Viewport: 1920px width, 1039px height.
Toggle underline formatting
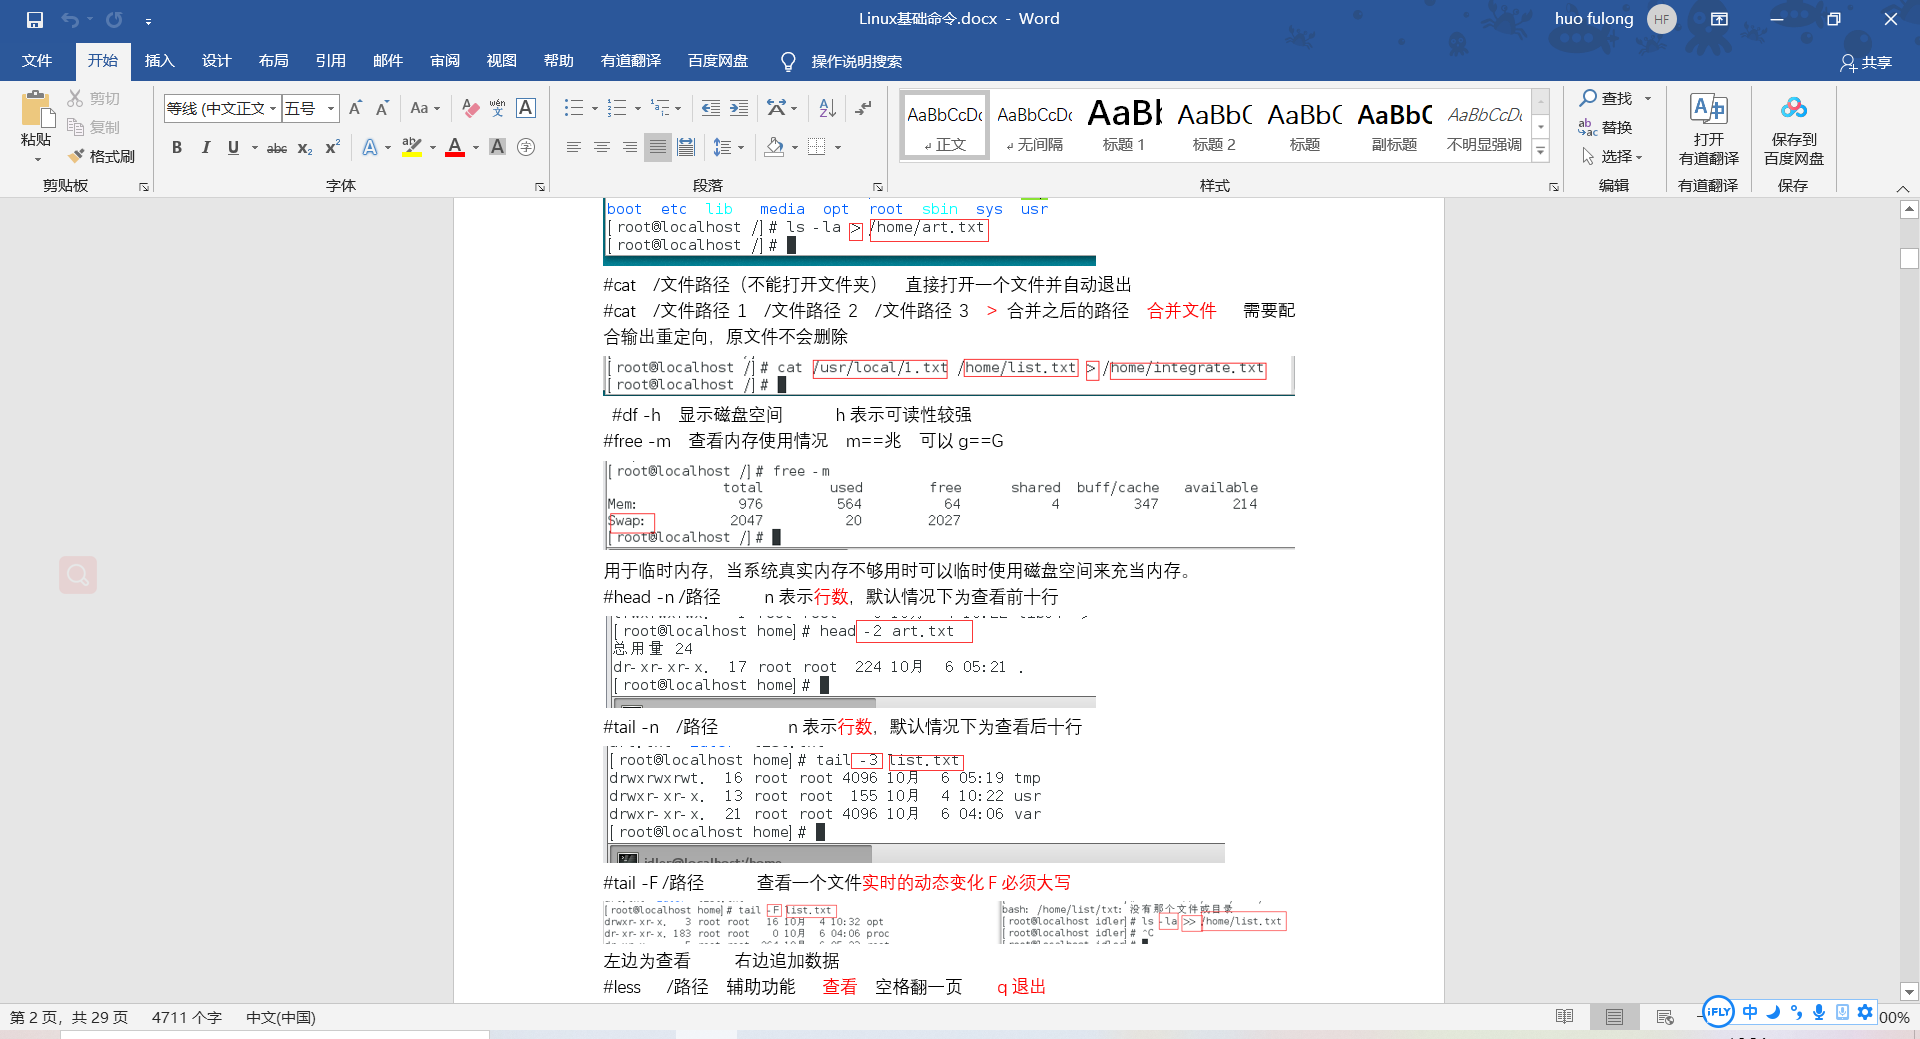click(231, 148)
